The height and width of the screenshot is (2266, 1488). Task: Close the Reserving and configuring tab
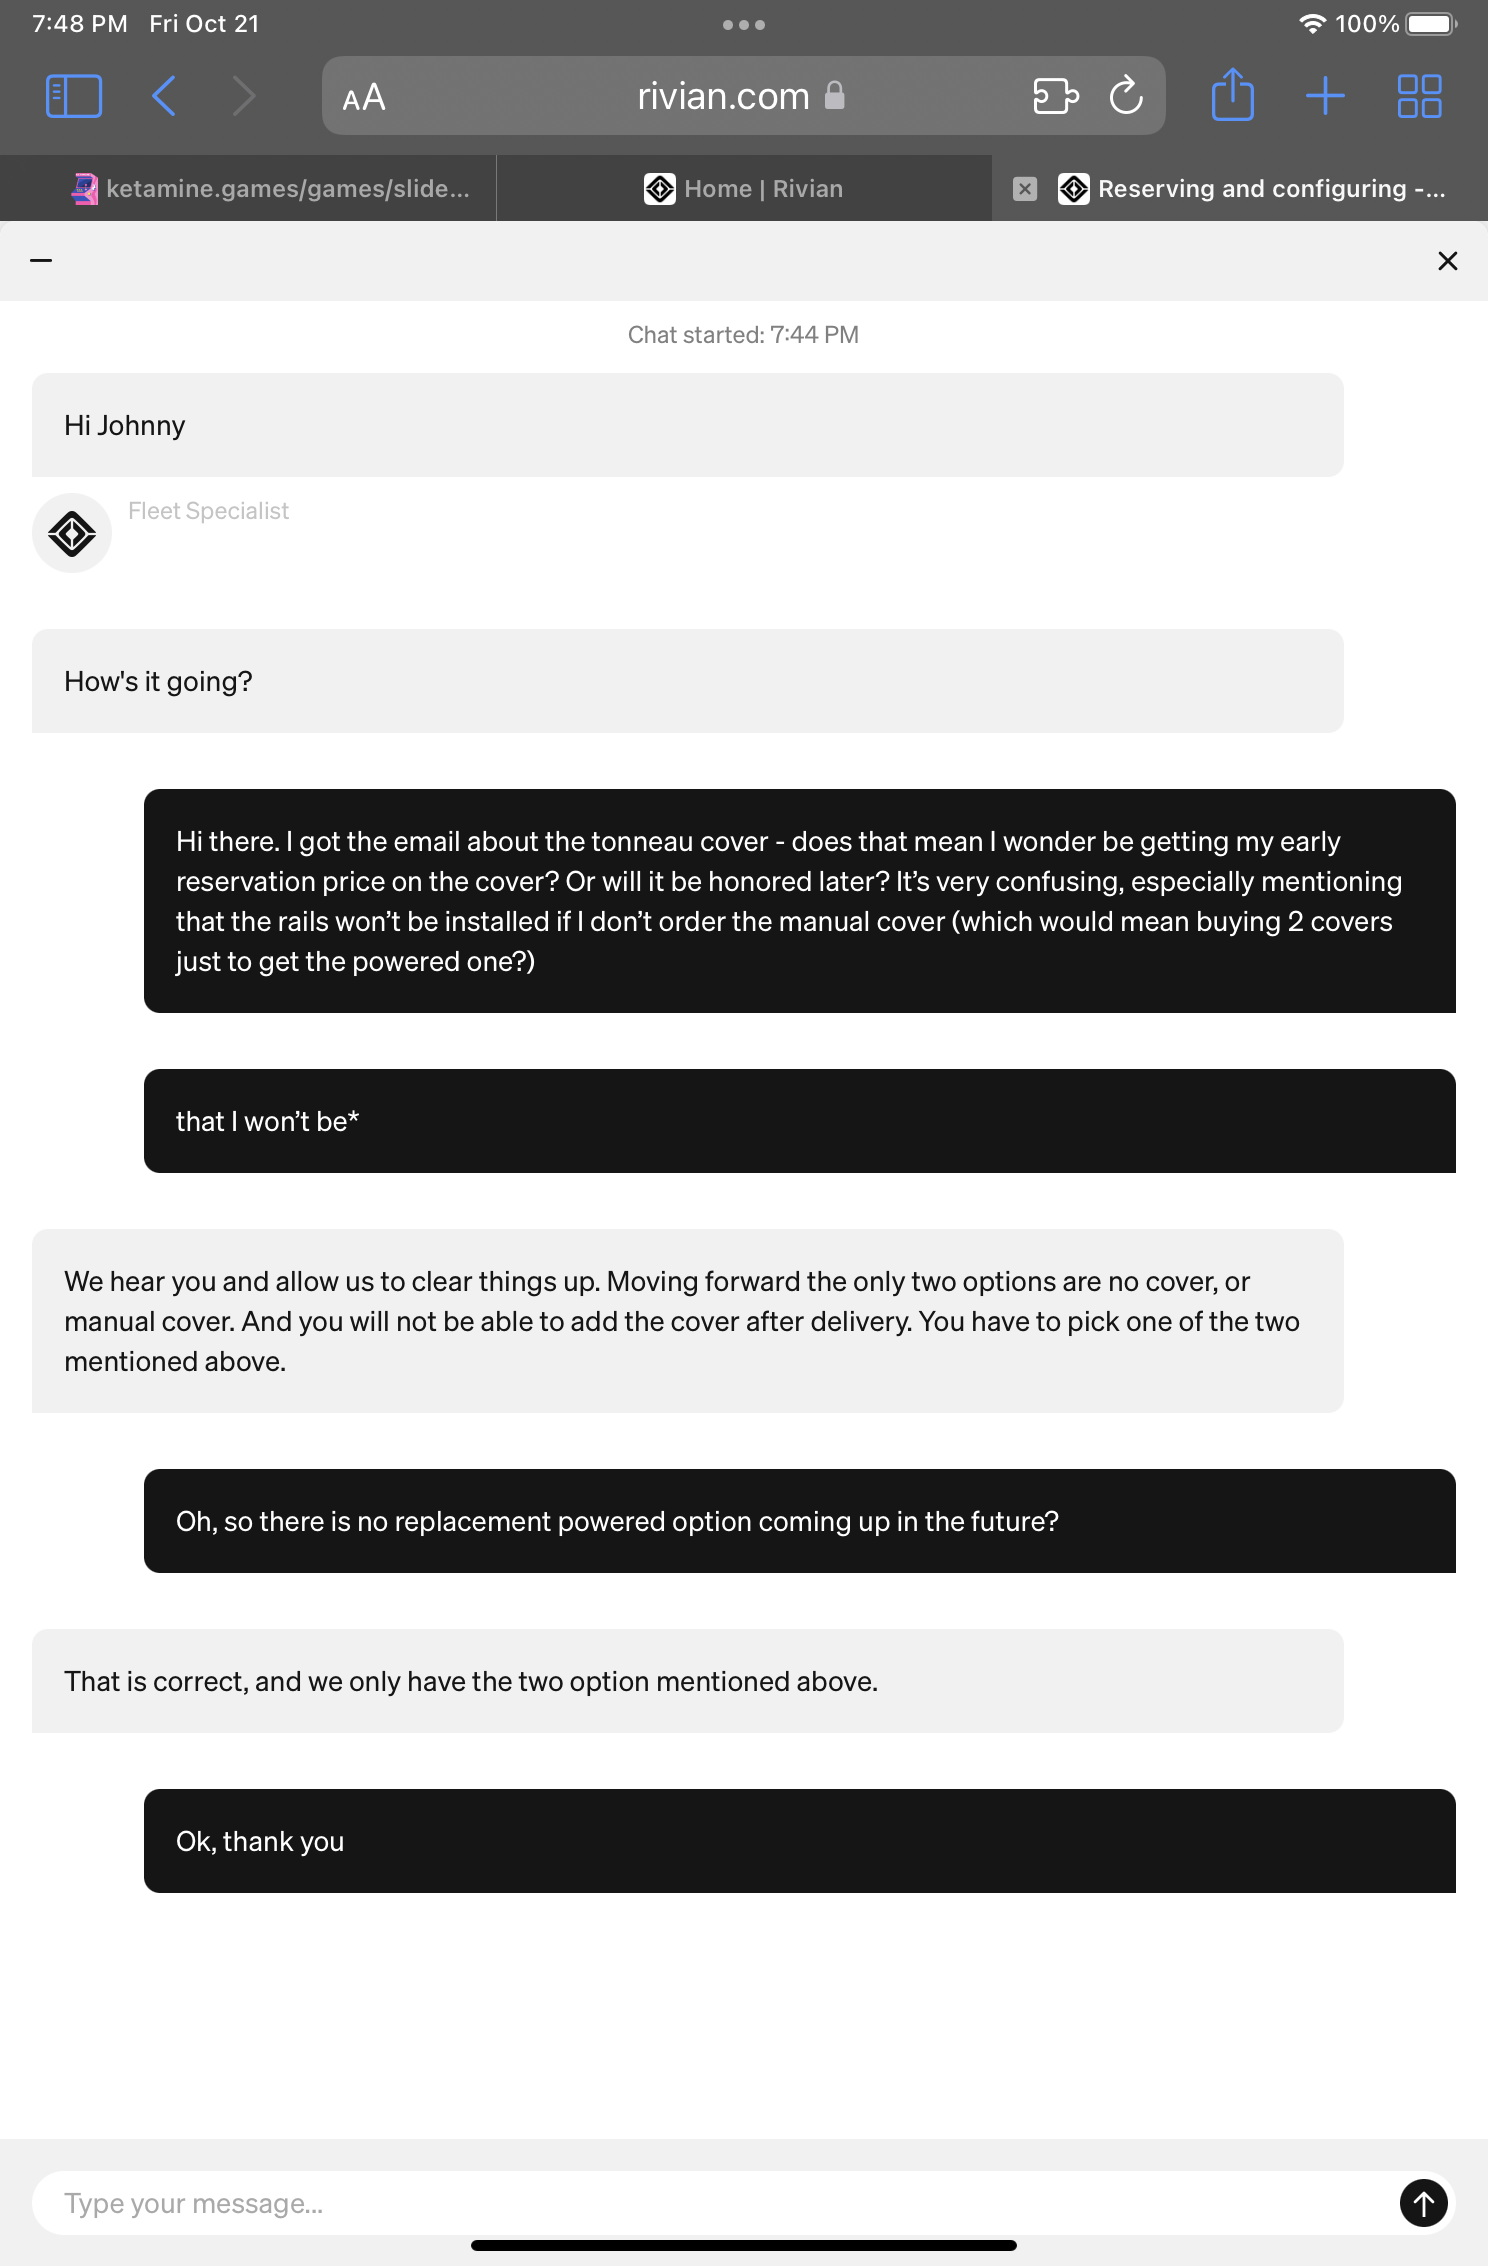[x=1025, y=189]
